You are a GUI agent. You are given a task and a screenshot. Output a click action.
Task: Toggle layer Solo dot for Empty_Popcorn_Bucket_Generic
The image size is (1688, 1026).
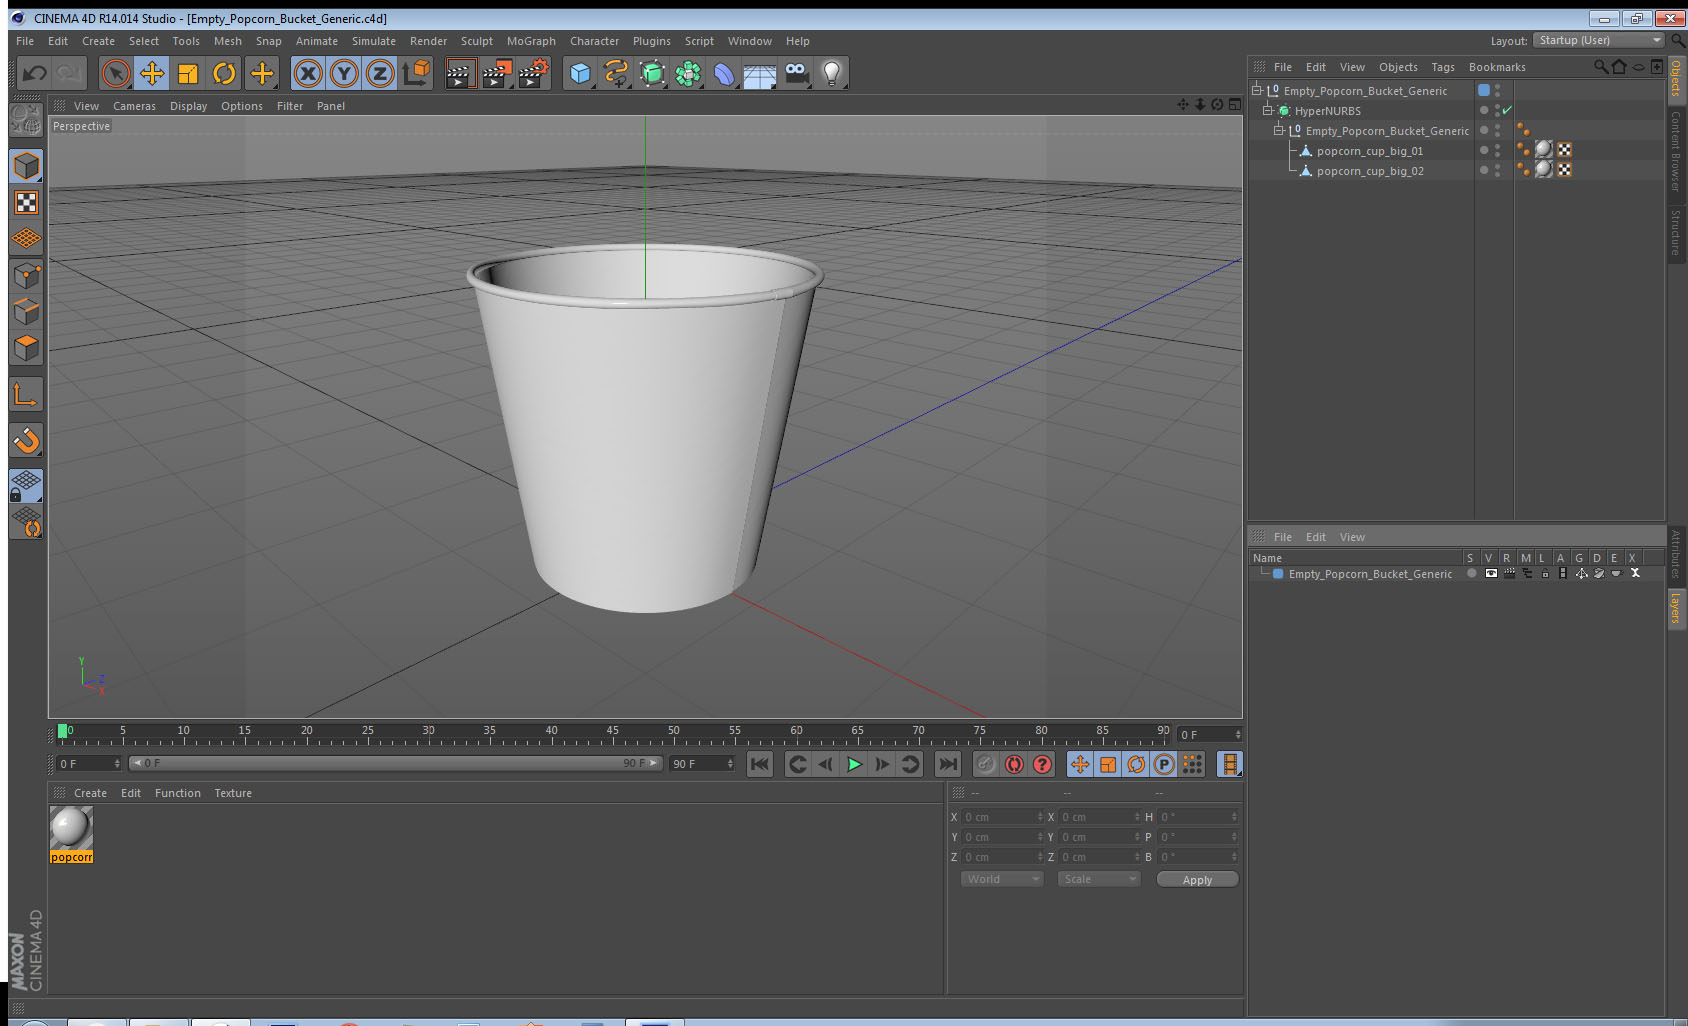pyautogui.click(x=1471, y=573)
